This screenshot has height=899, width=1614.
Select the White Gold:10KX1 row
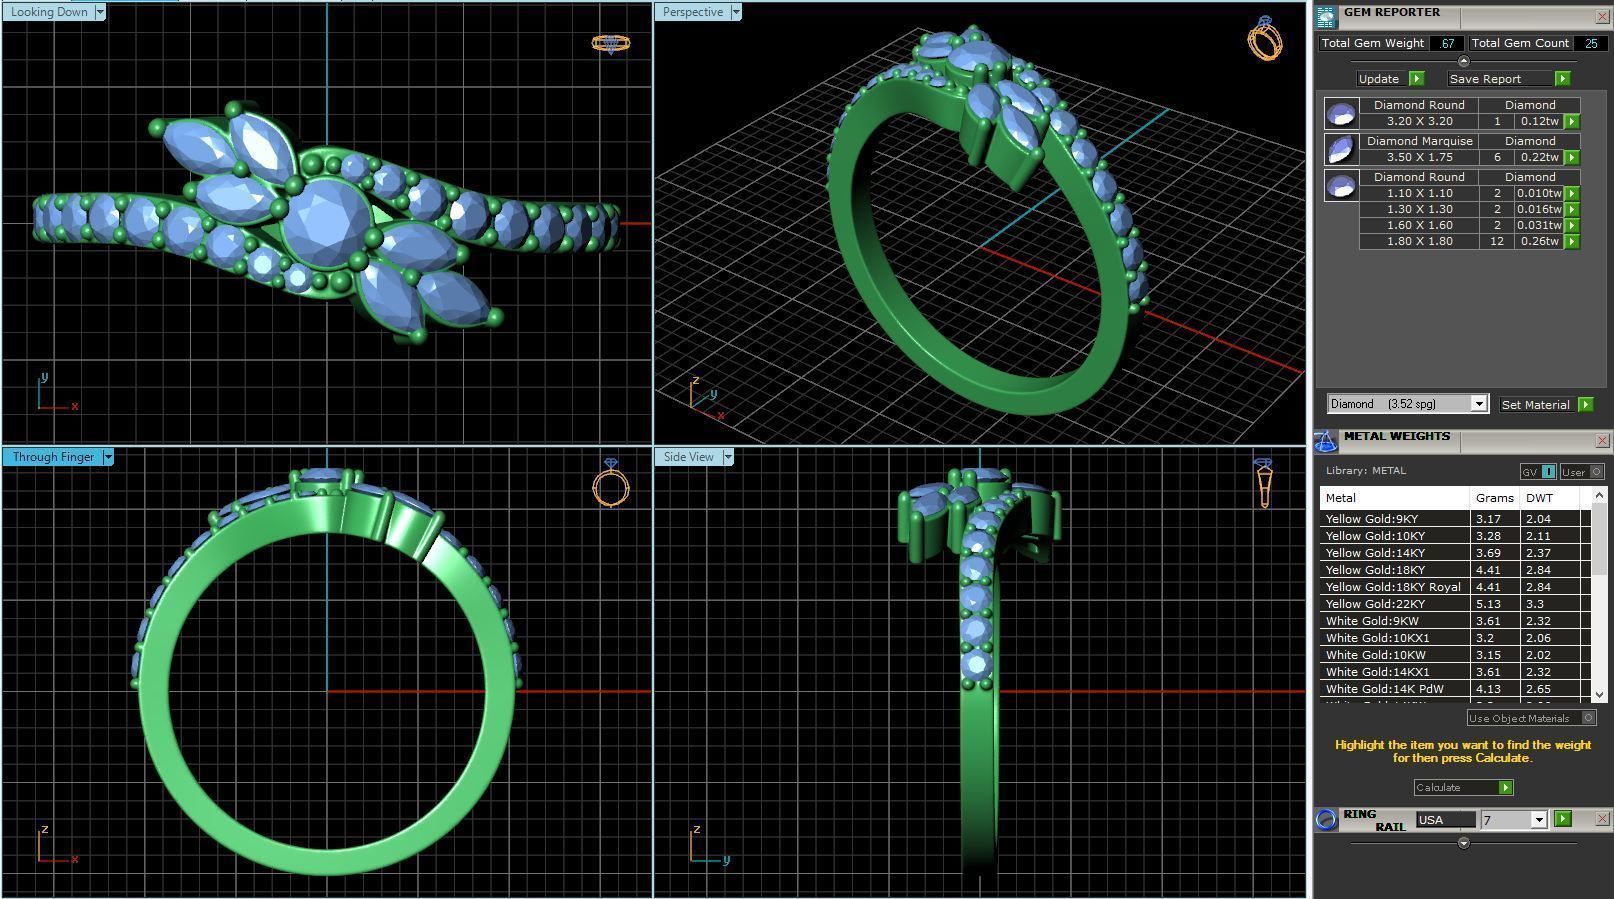point(1455,637)
